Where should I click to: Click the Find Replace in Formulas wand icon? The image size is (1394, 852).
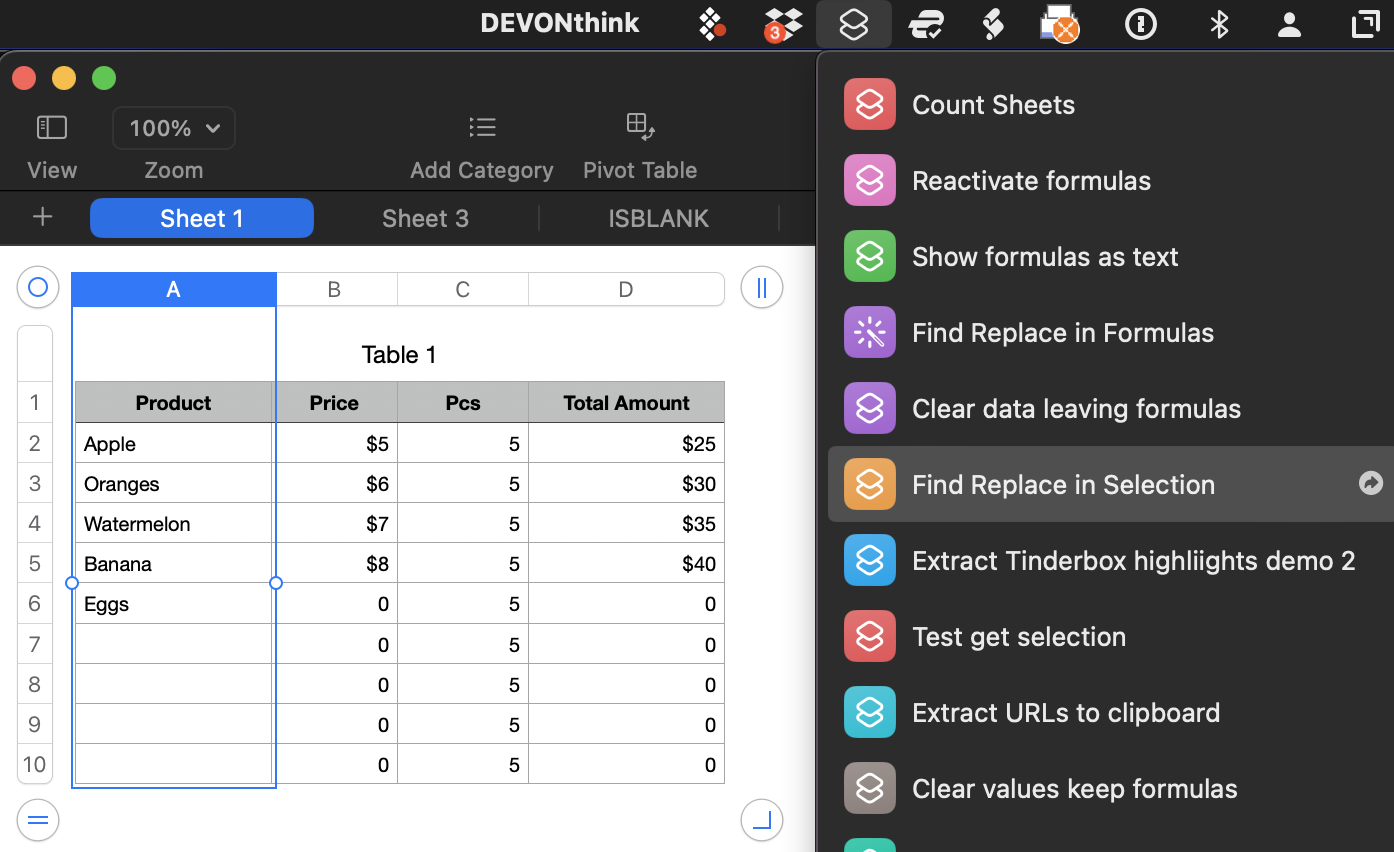click(x=869, y=333)
